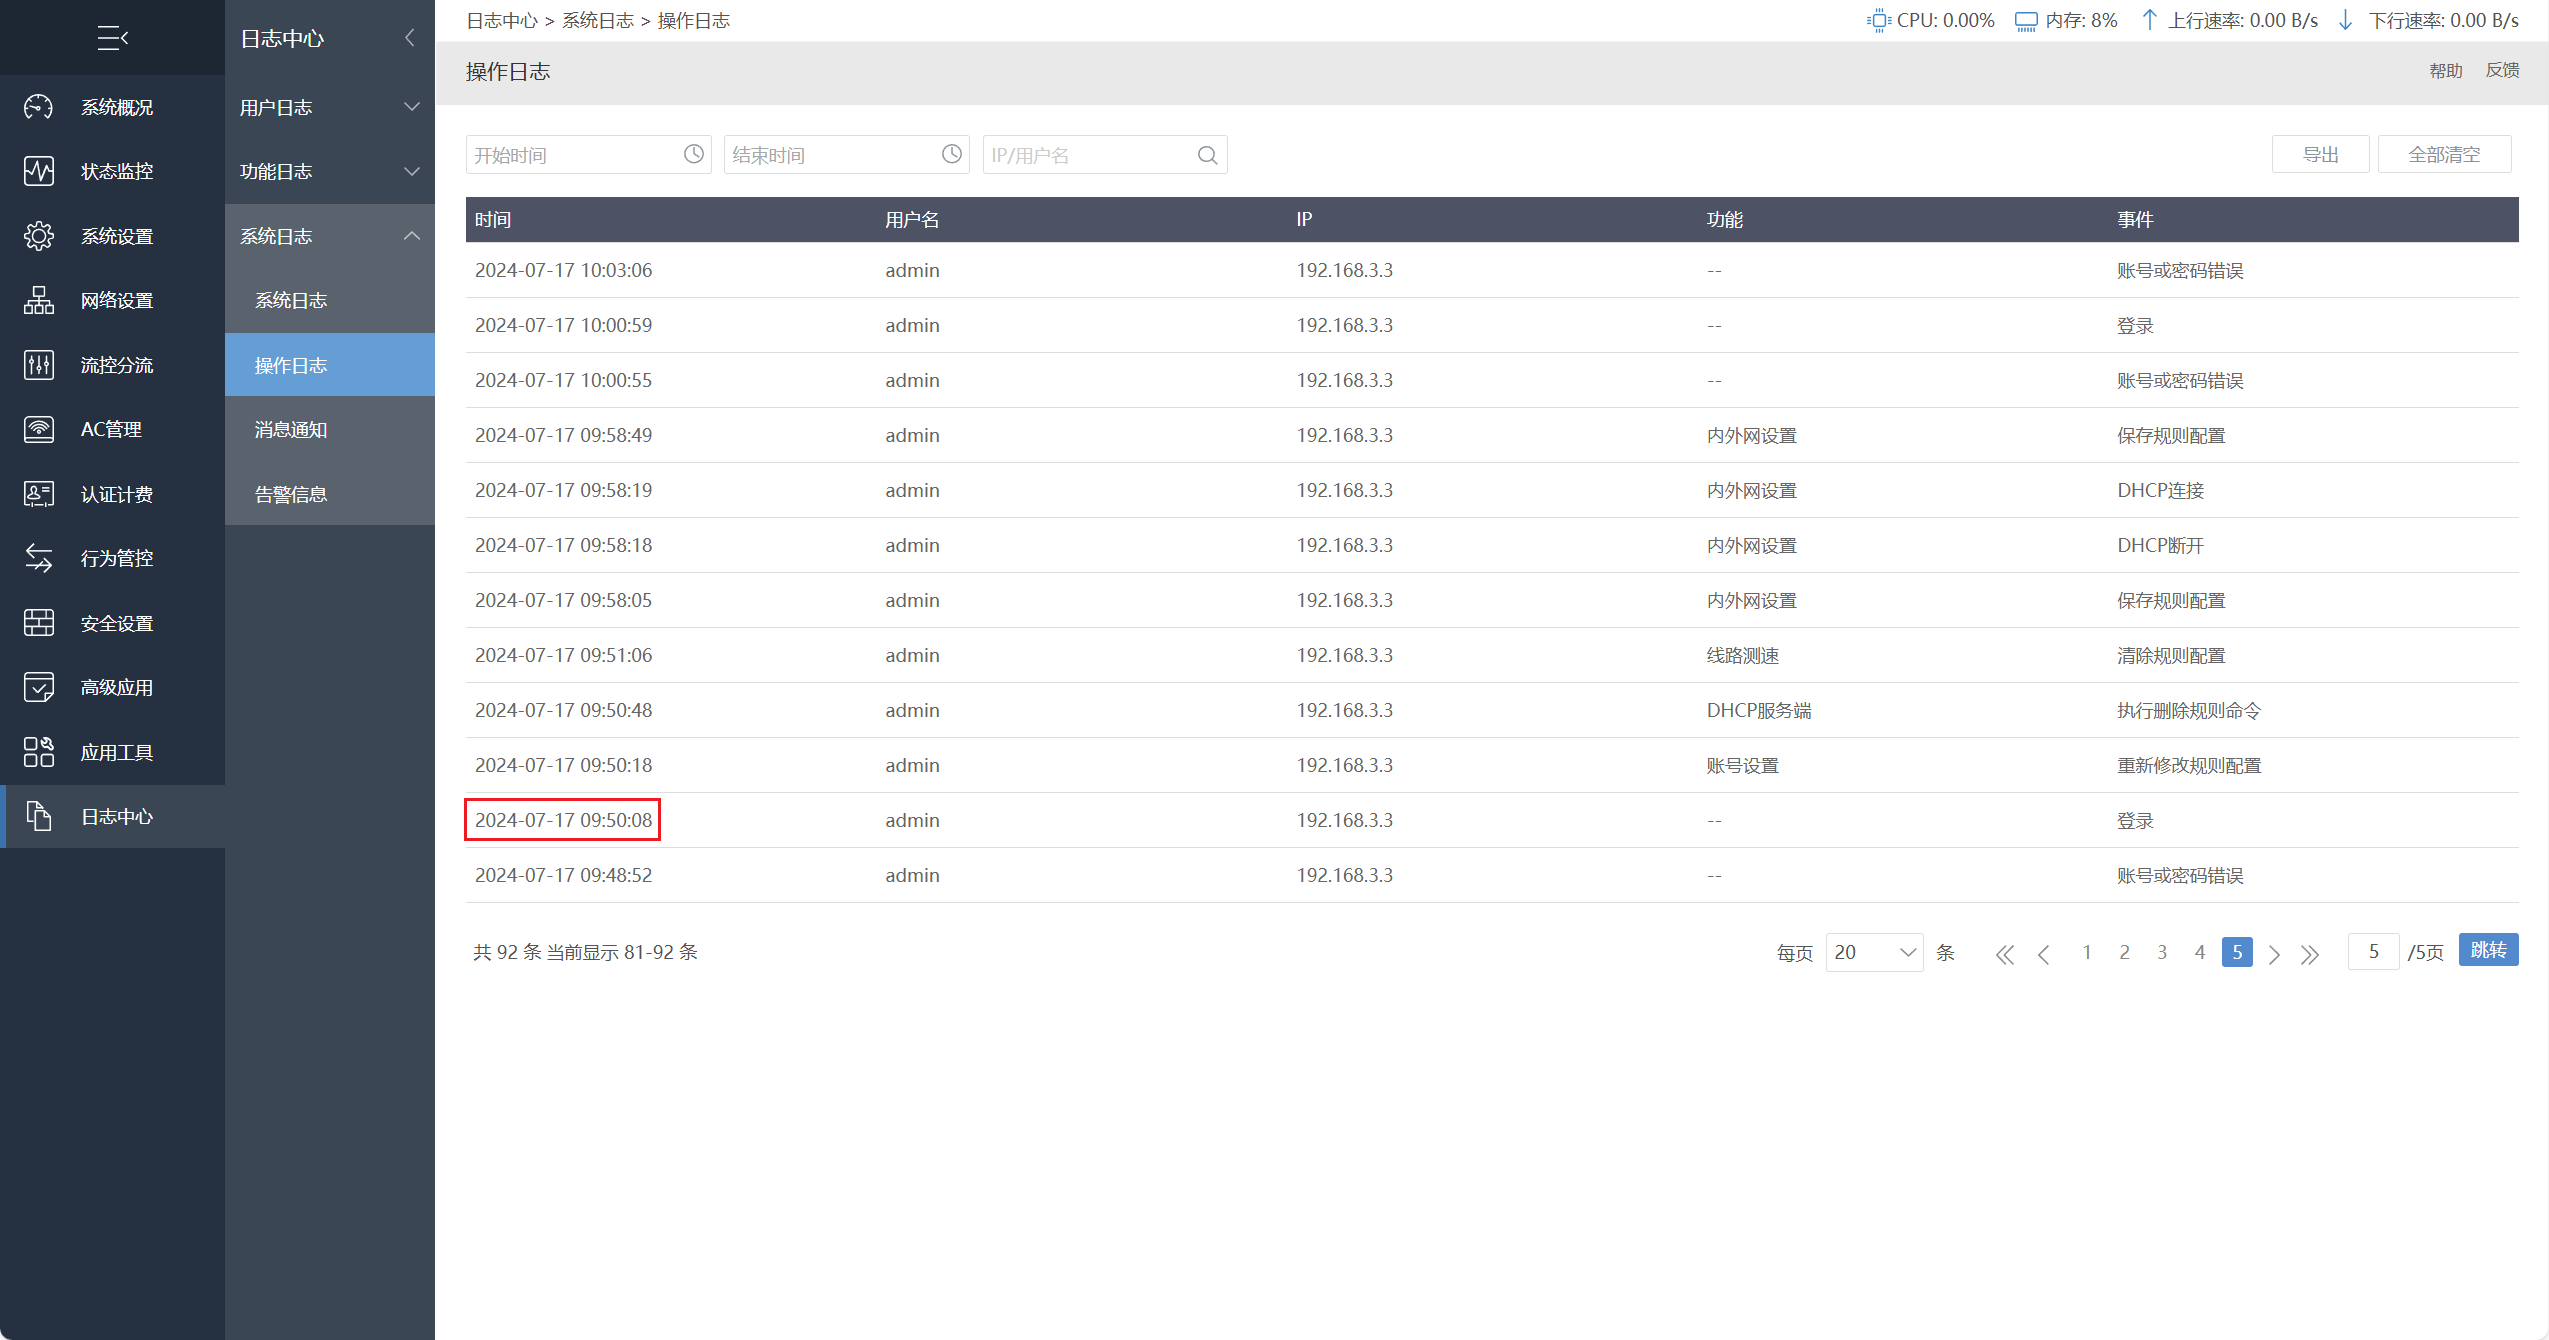2549x1340 pixels.
Task: Go to first page double-left arrow
Action: (2005, 954)
